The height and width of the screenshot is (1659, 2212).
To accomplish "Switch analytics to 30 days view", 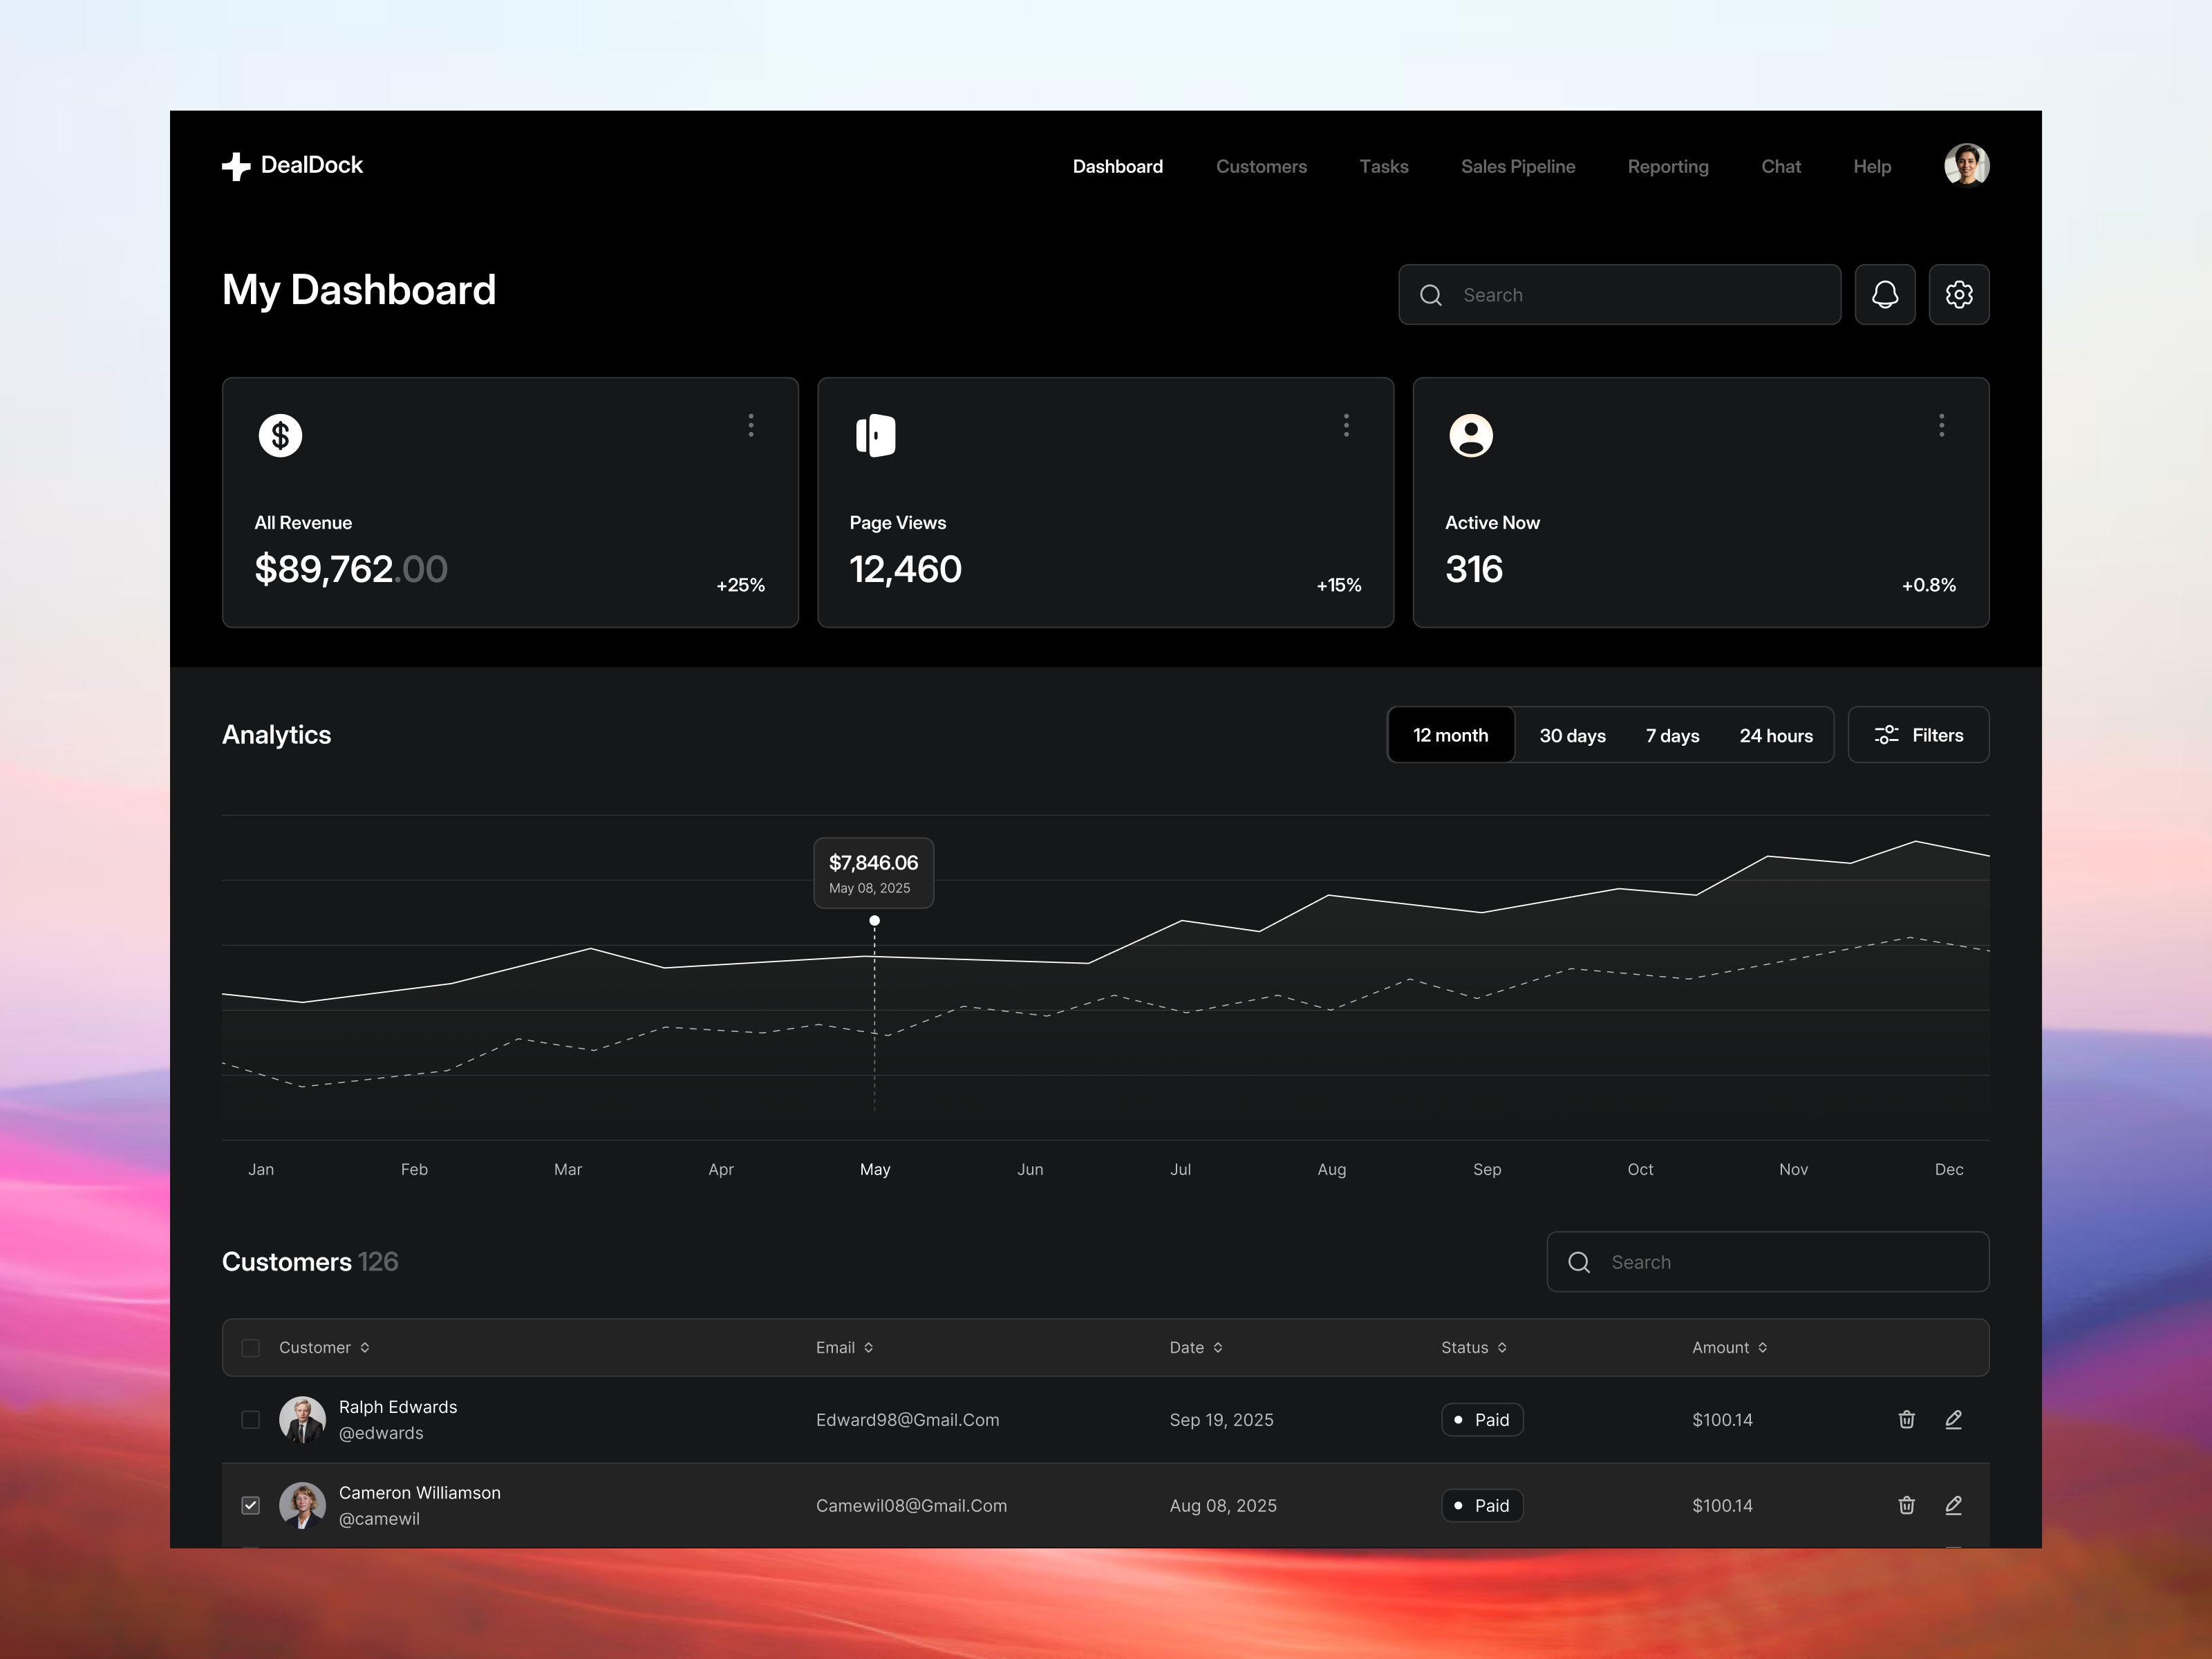I will point(1572,735).
